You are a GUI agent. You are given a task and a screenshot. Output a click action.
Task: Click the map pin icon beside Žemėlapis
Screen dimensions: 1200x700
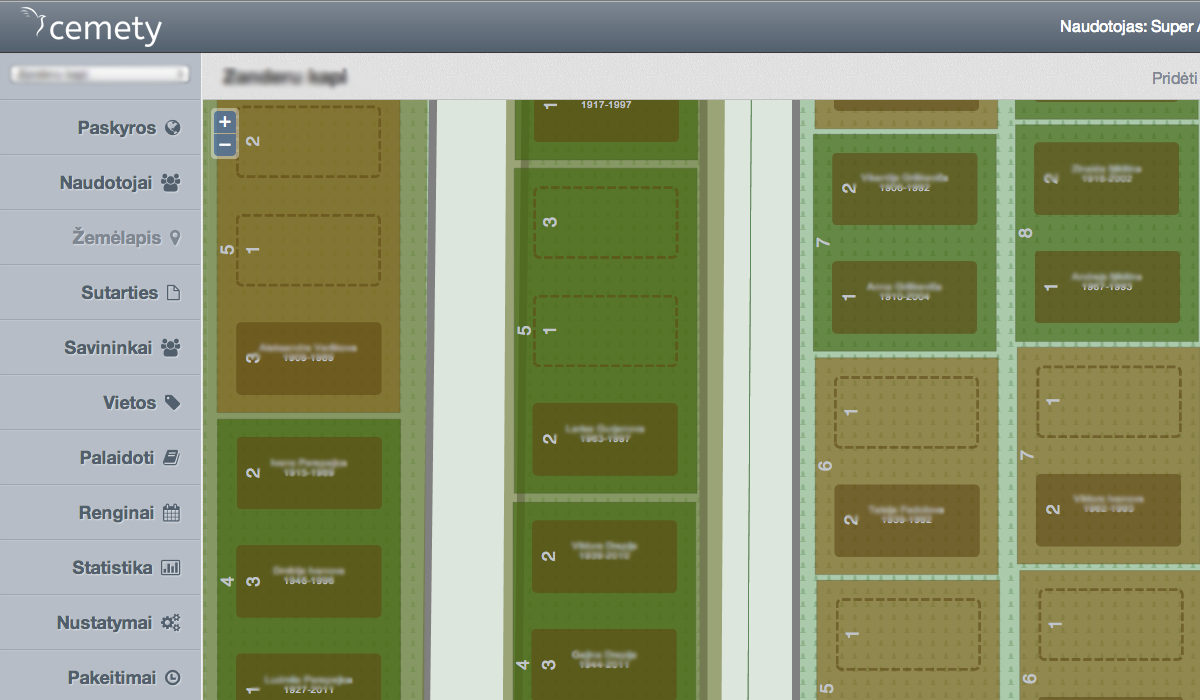pos(176,238)
